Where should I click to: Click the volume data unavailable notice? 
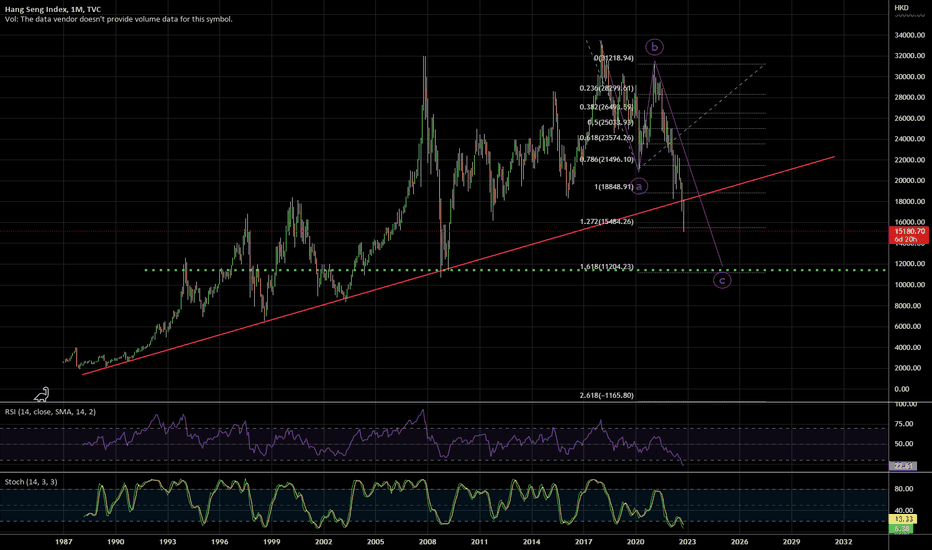click(x=118, y=19)
